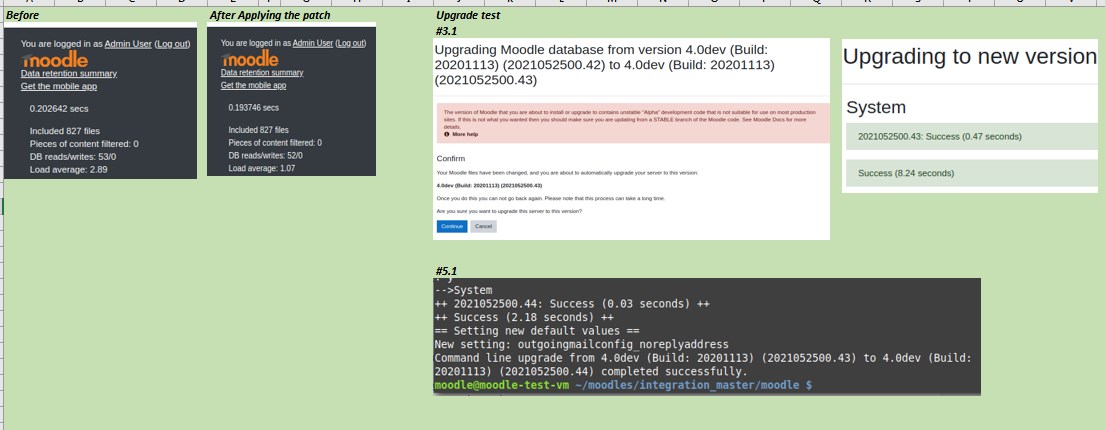The width and height of the screenshot is (1105, 430).
Task: Click the Moodle logo in After patch panel
Action: point(249,58)
